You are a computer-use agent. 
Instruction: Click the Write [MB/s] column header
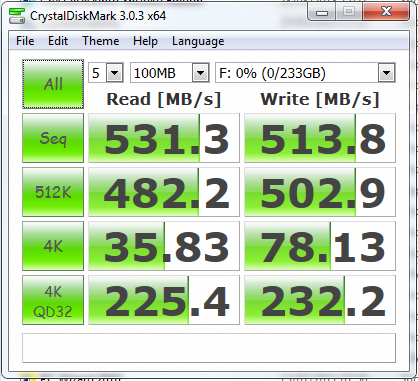coord(320,100)
